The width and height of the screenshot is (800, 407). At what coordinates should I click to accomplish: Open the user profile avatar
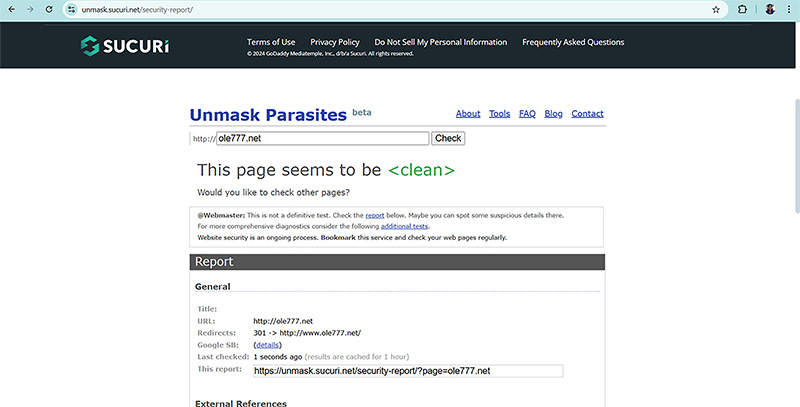click(x=770, y=9)
